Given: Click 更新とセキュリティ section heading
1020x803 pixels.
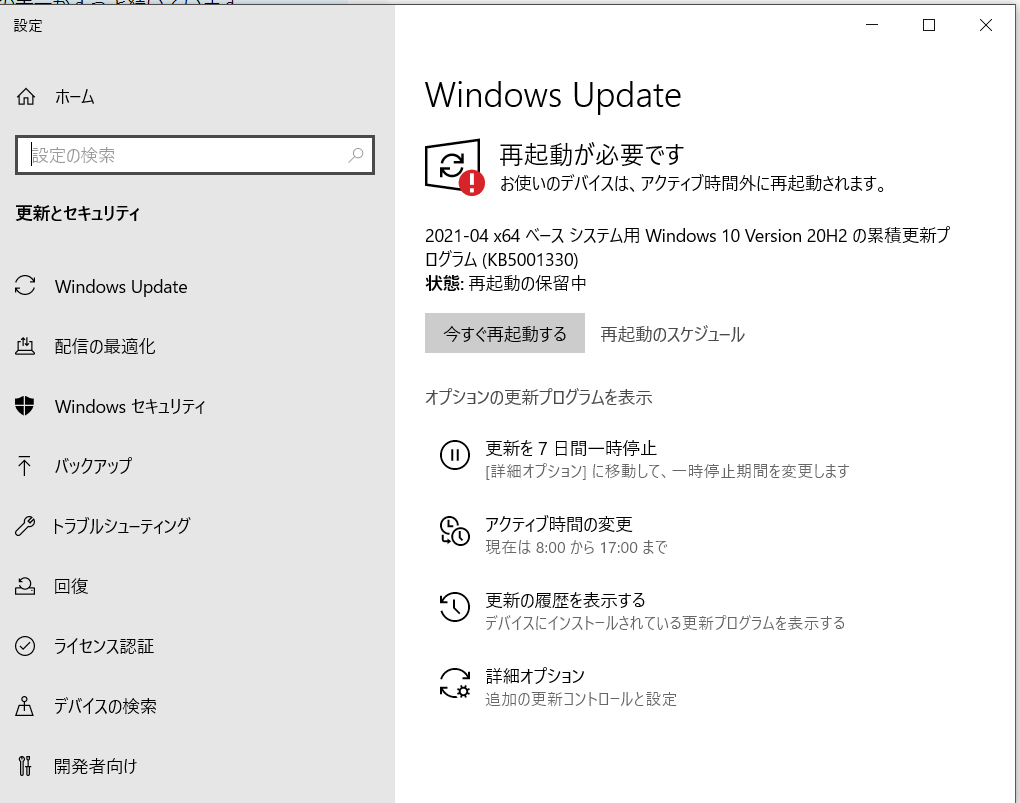Looking at the screenshot, I should (78, 213).
